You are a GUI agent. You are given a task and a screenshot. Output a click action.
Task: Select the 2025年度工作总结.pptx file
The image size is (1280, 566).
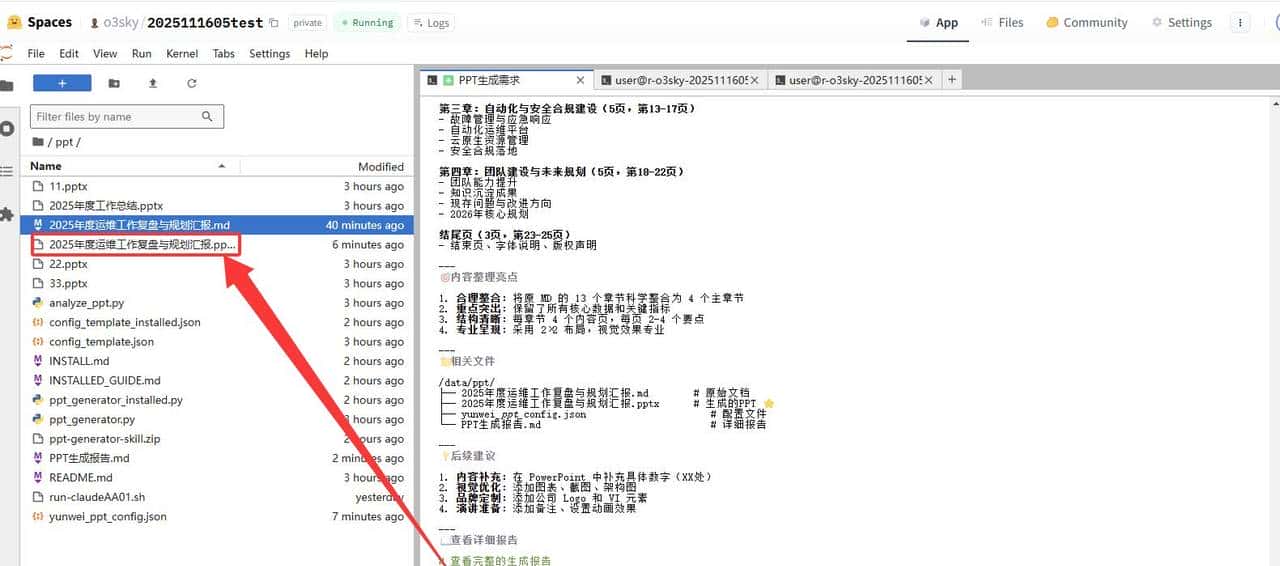pos(216,206)
